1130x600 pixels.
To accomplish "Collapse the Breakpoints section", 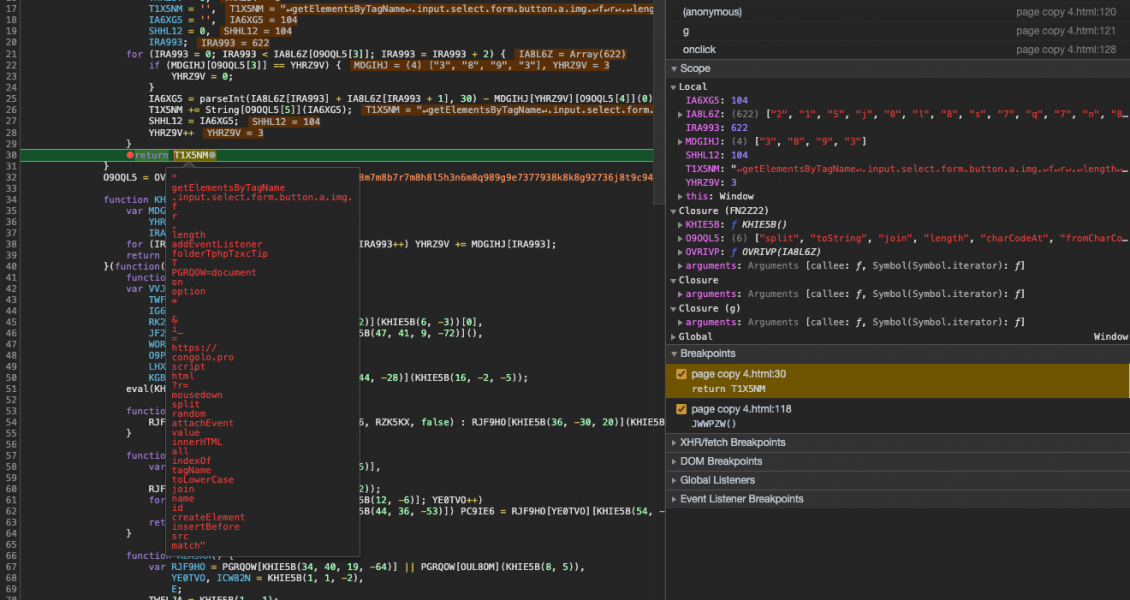I will 674,354.
